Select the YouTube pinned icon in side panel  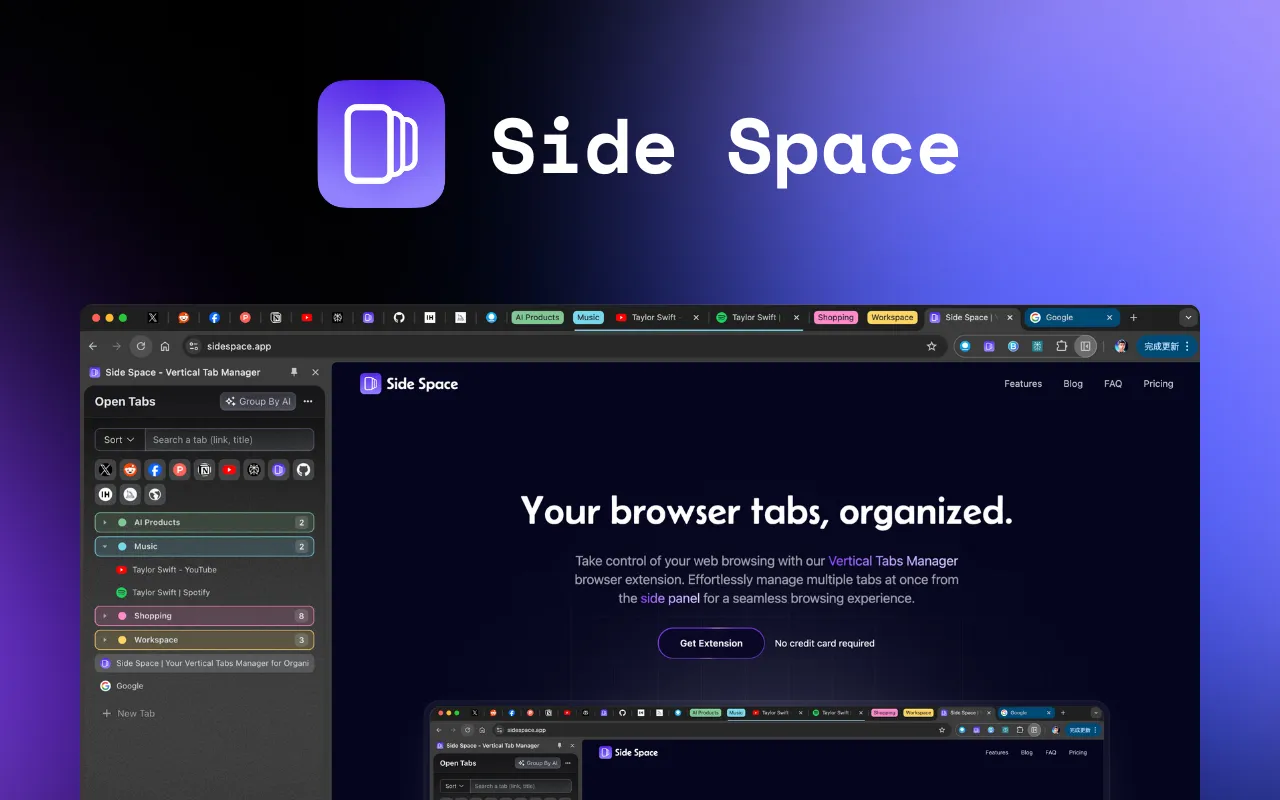(x=229, y=469)
